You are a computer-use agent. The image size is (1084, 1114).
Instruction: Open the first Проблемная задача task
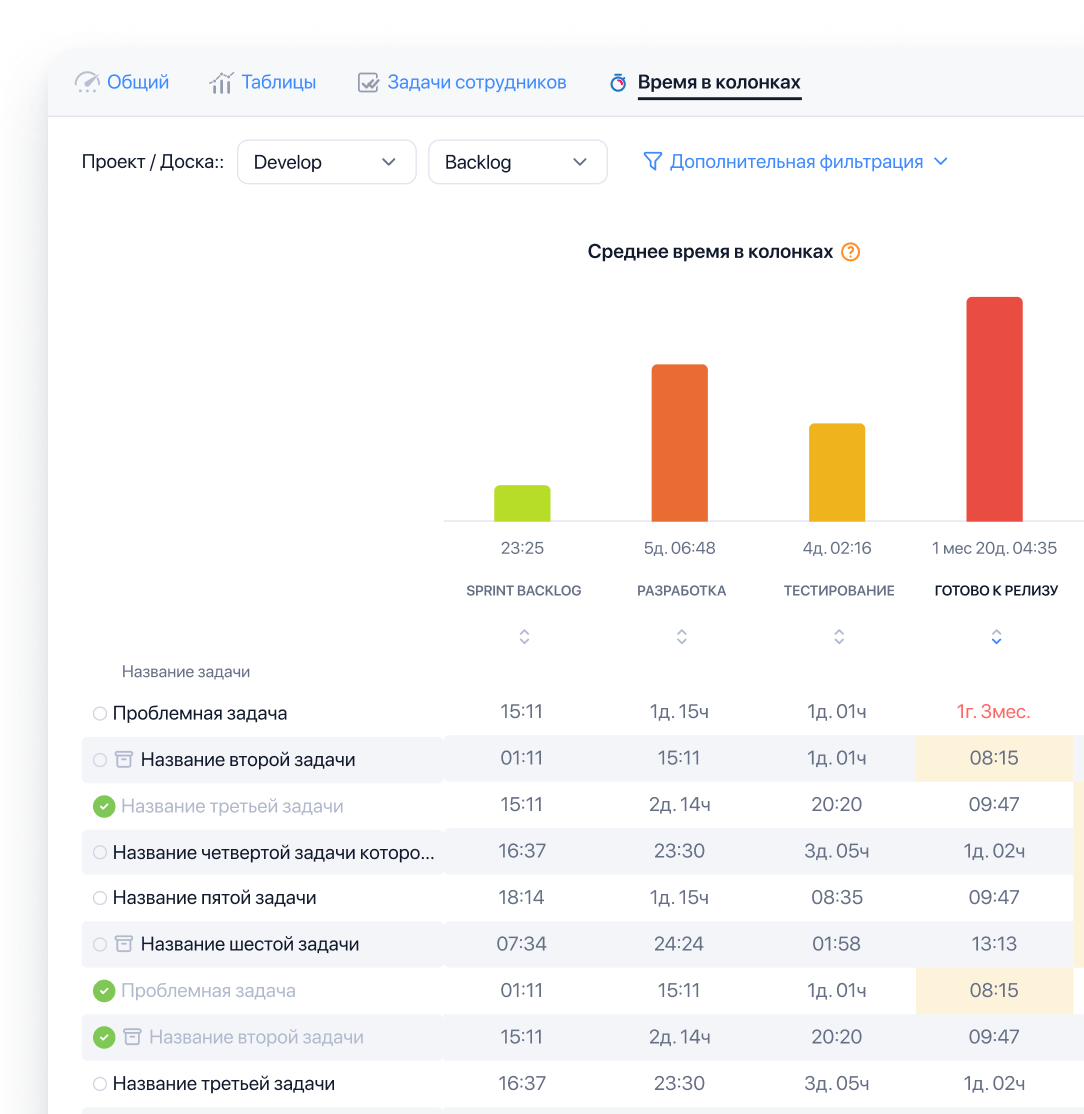tap(199, 714)
